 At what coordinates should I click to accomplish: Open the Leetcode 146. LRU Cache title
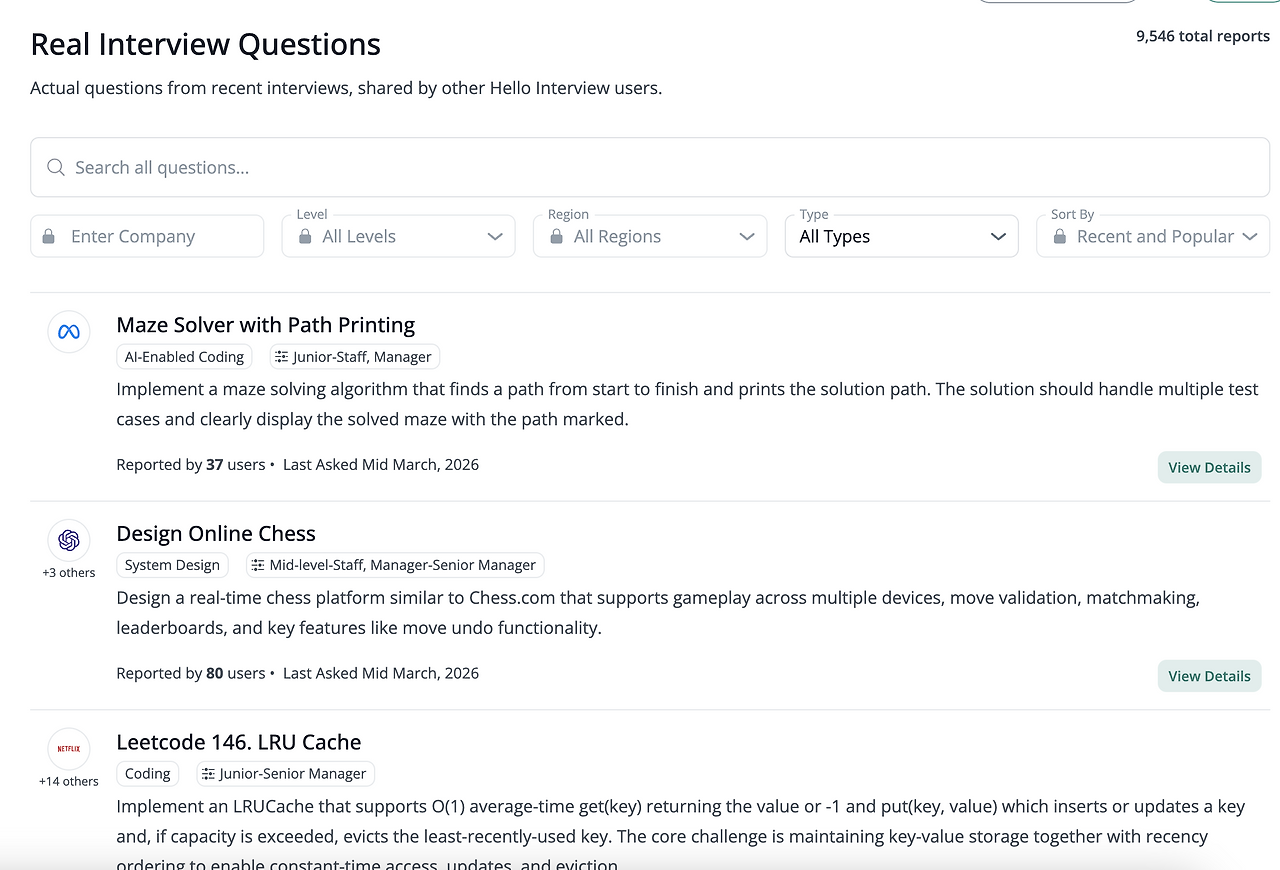(238, 742)
